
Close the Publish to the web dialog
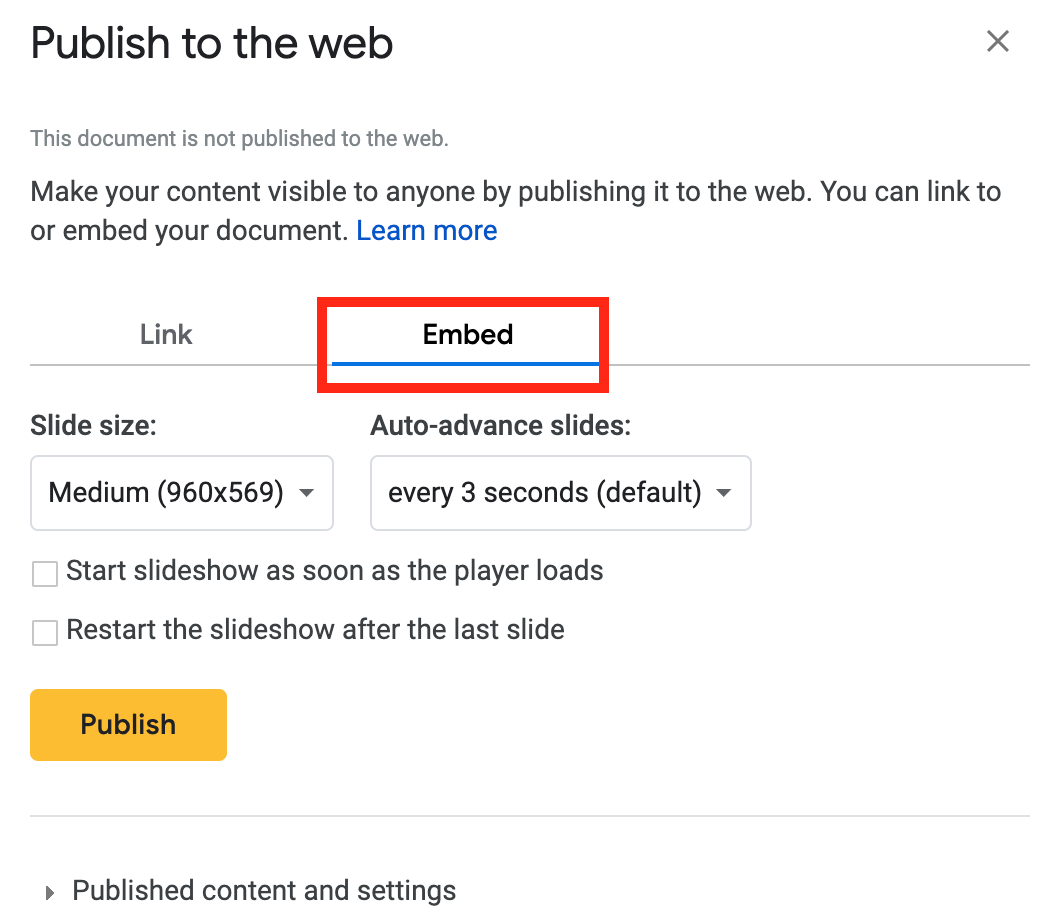(x=997, y=42)
